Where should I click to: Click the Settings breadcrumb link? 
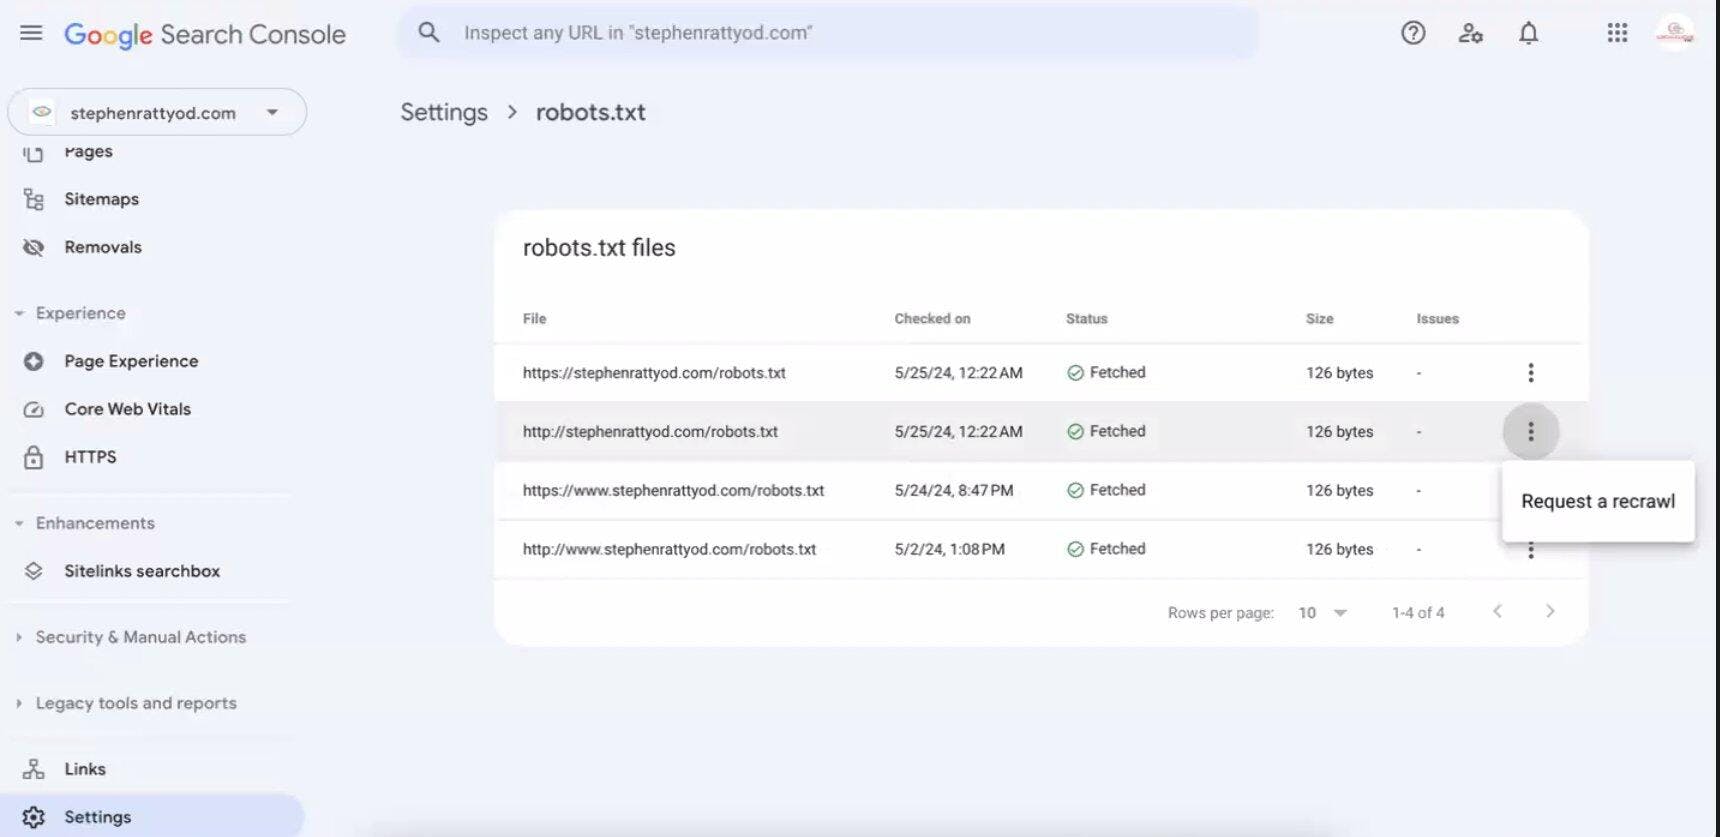444,112
